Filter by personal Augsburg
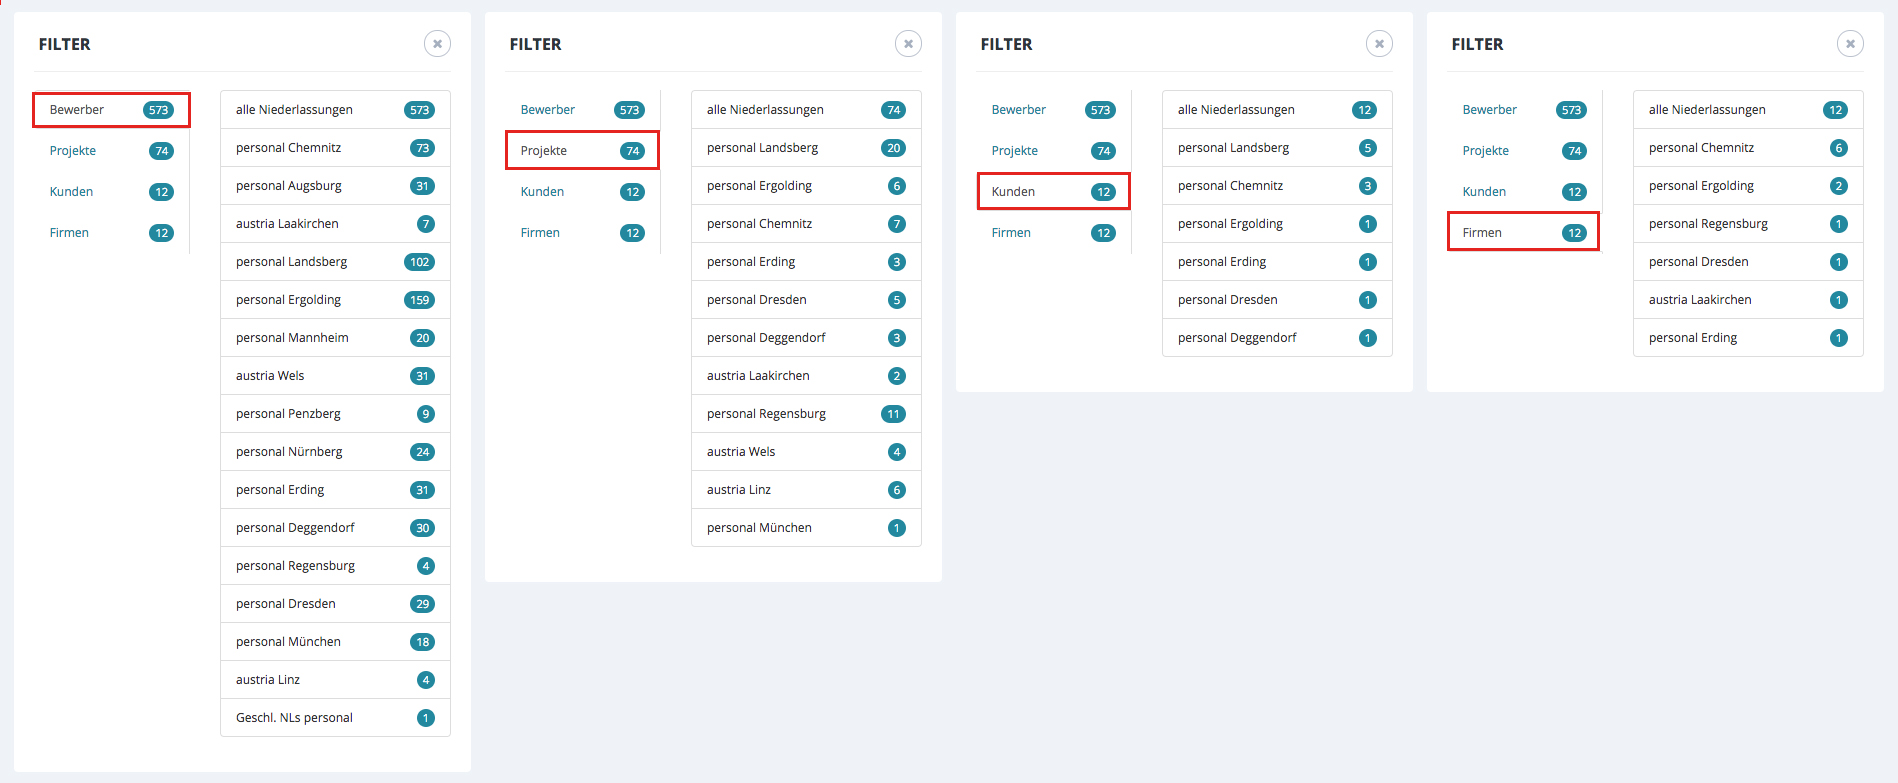Viewport: 1898px width, 783px height. pyautogui.click(x=335, y=186)
